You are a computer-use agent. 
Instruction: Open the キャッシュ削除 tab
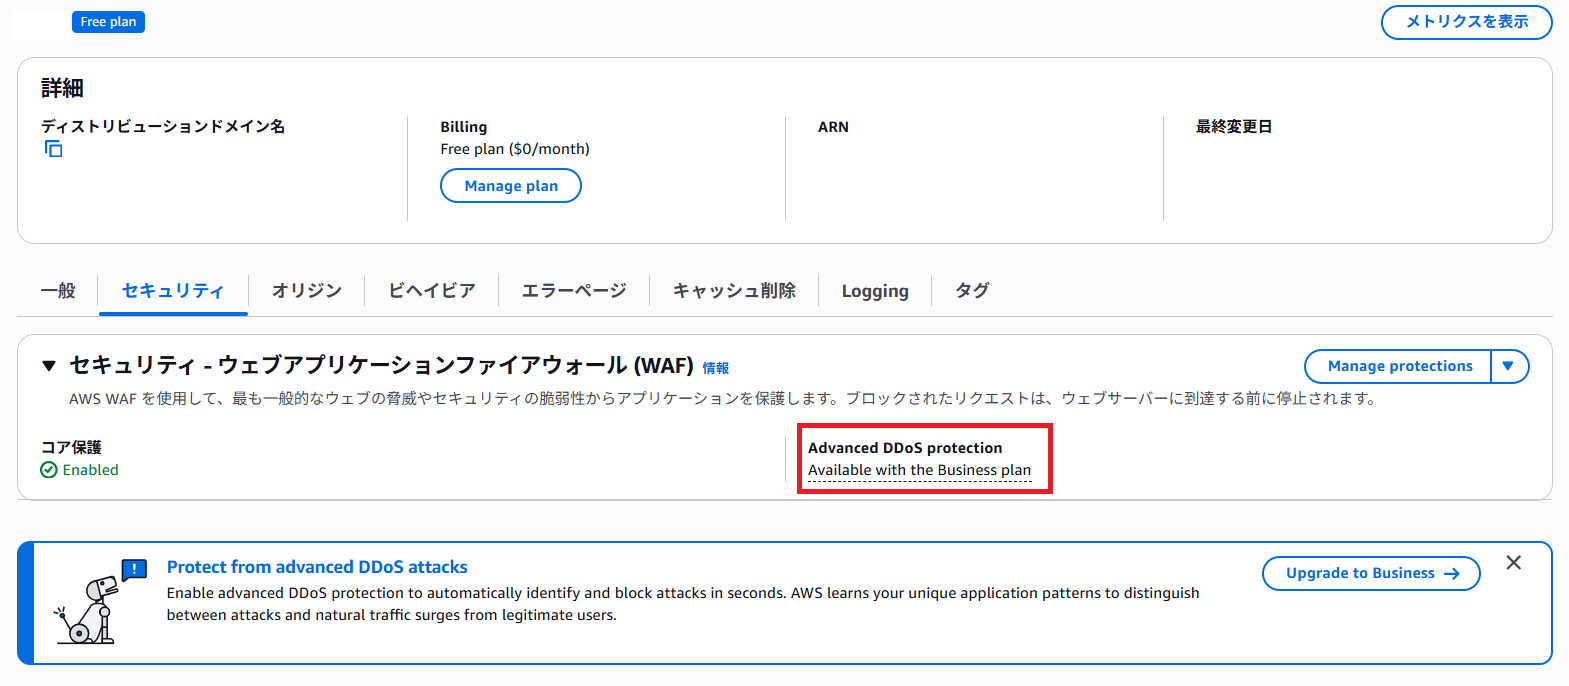(734, 291)
